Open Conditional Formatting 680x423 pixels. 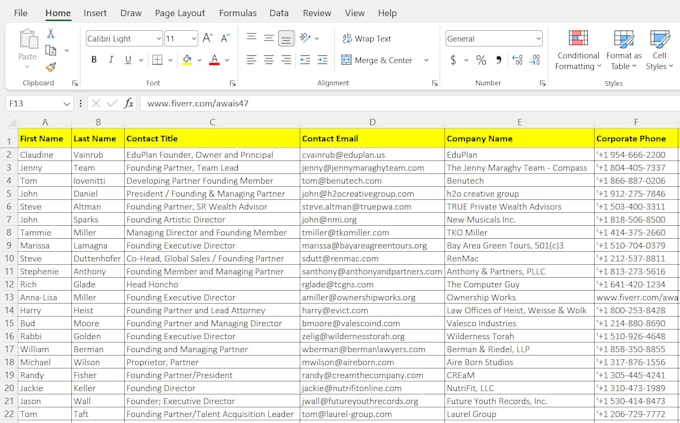click(578, 50)
